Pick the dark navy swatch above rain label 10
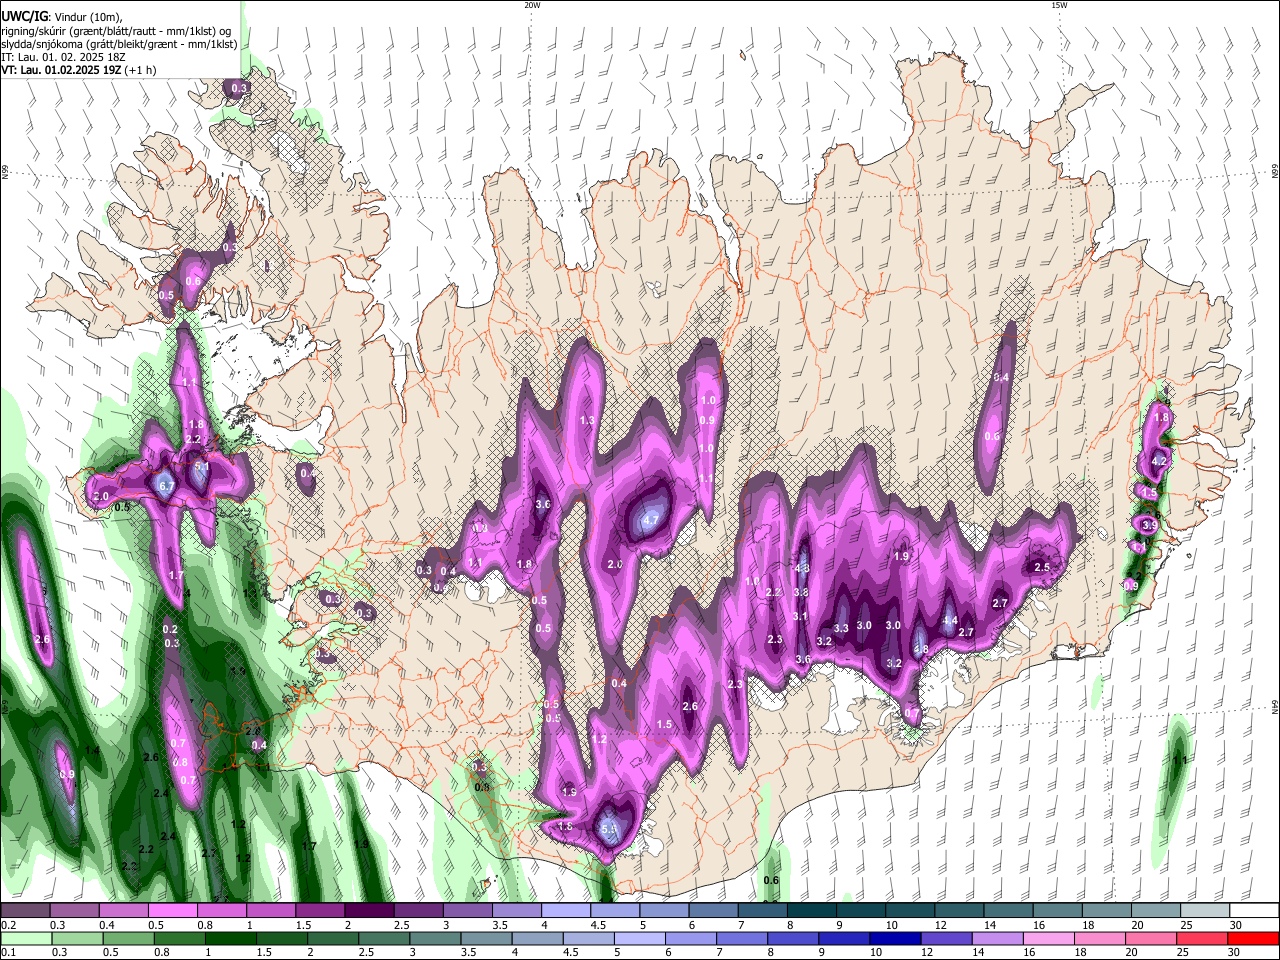 coord(893,938)
